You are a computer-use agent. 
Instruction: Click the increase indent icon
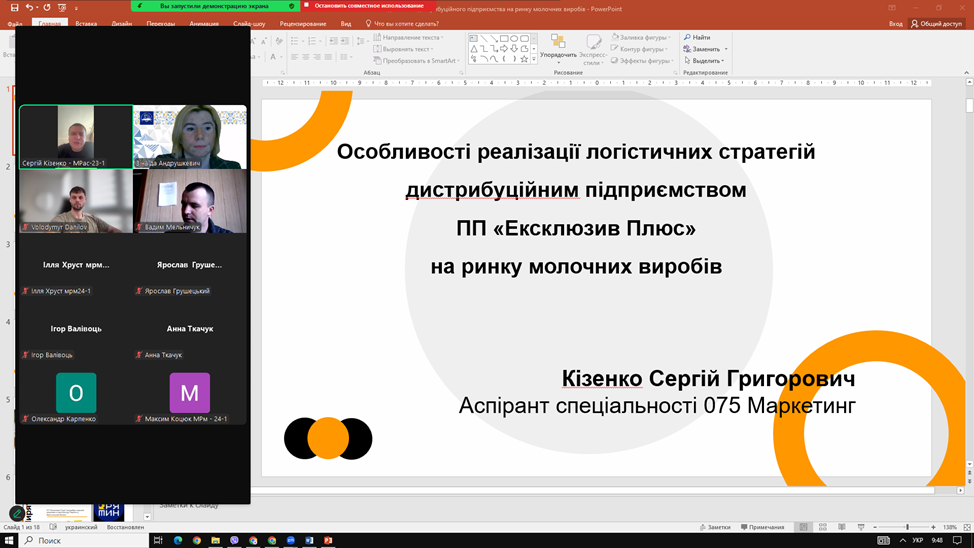[x=345, y=41]
